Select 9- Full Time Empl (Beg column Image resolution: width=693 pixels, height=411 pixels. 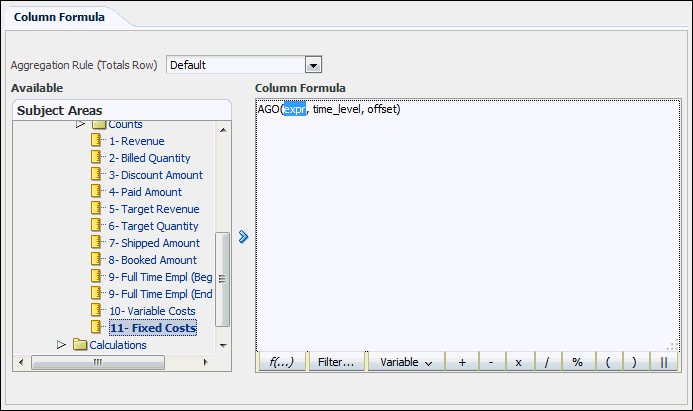tap(160, 277)
